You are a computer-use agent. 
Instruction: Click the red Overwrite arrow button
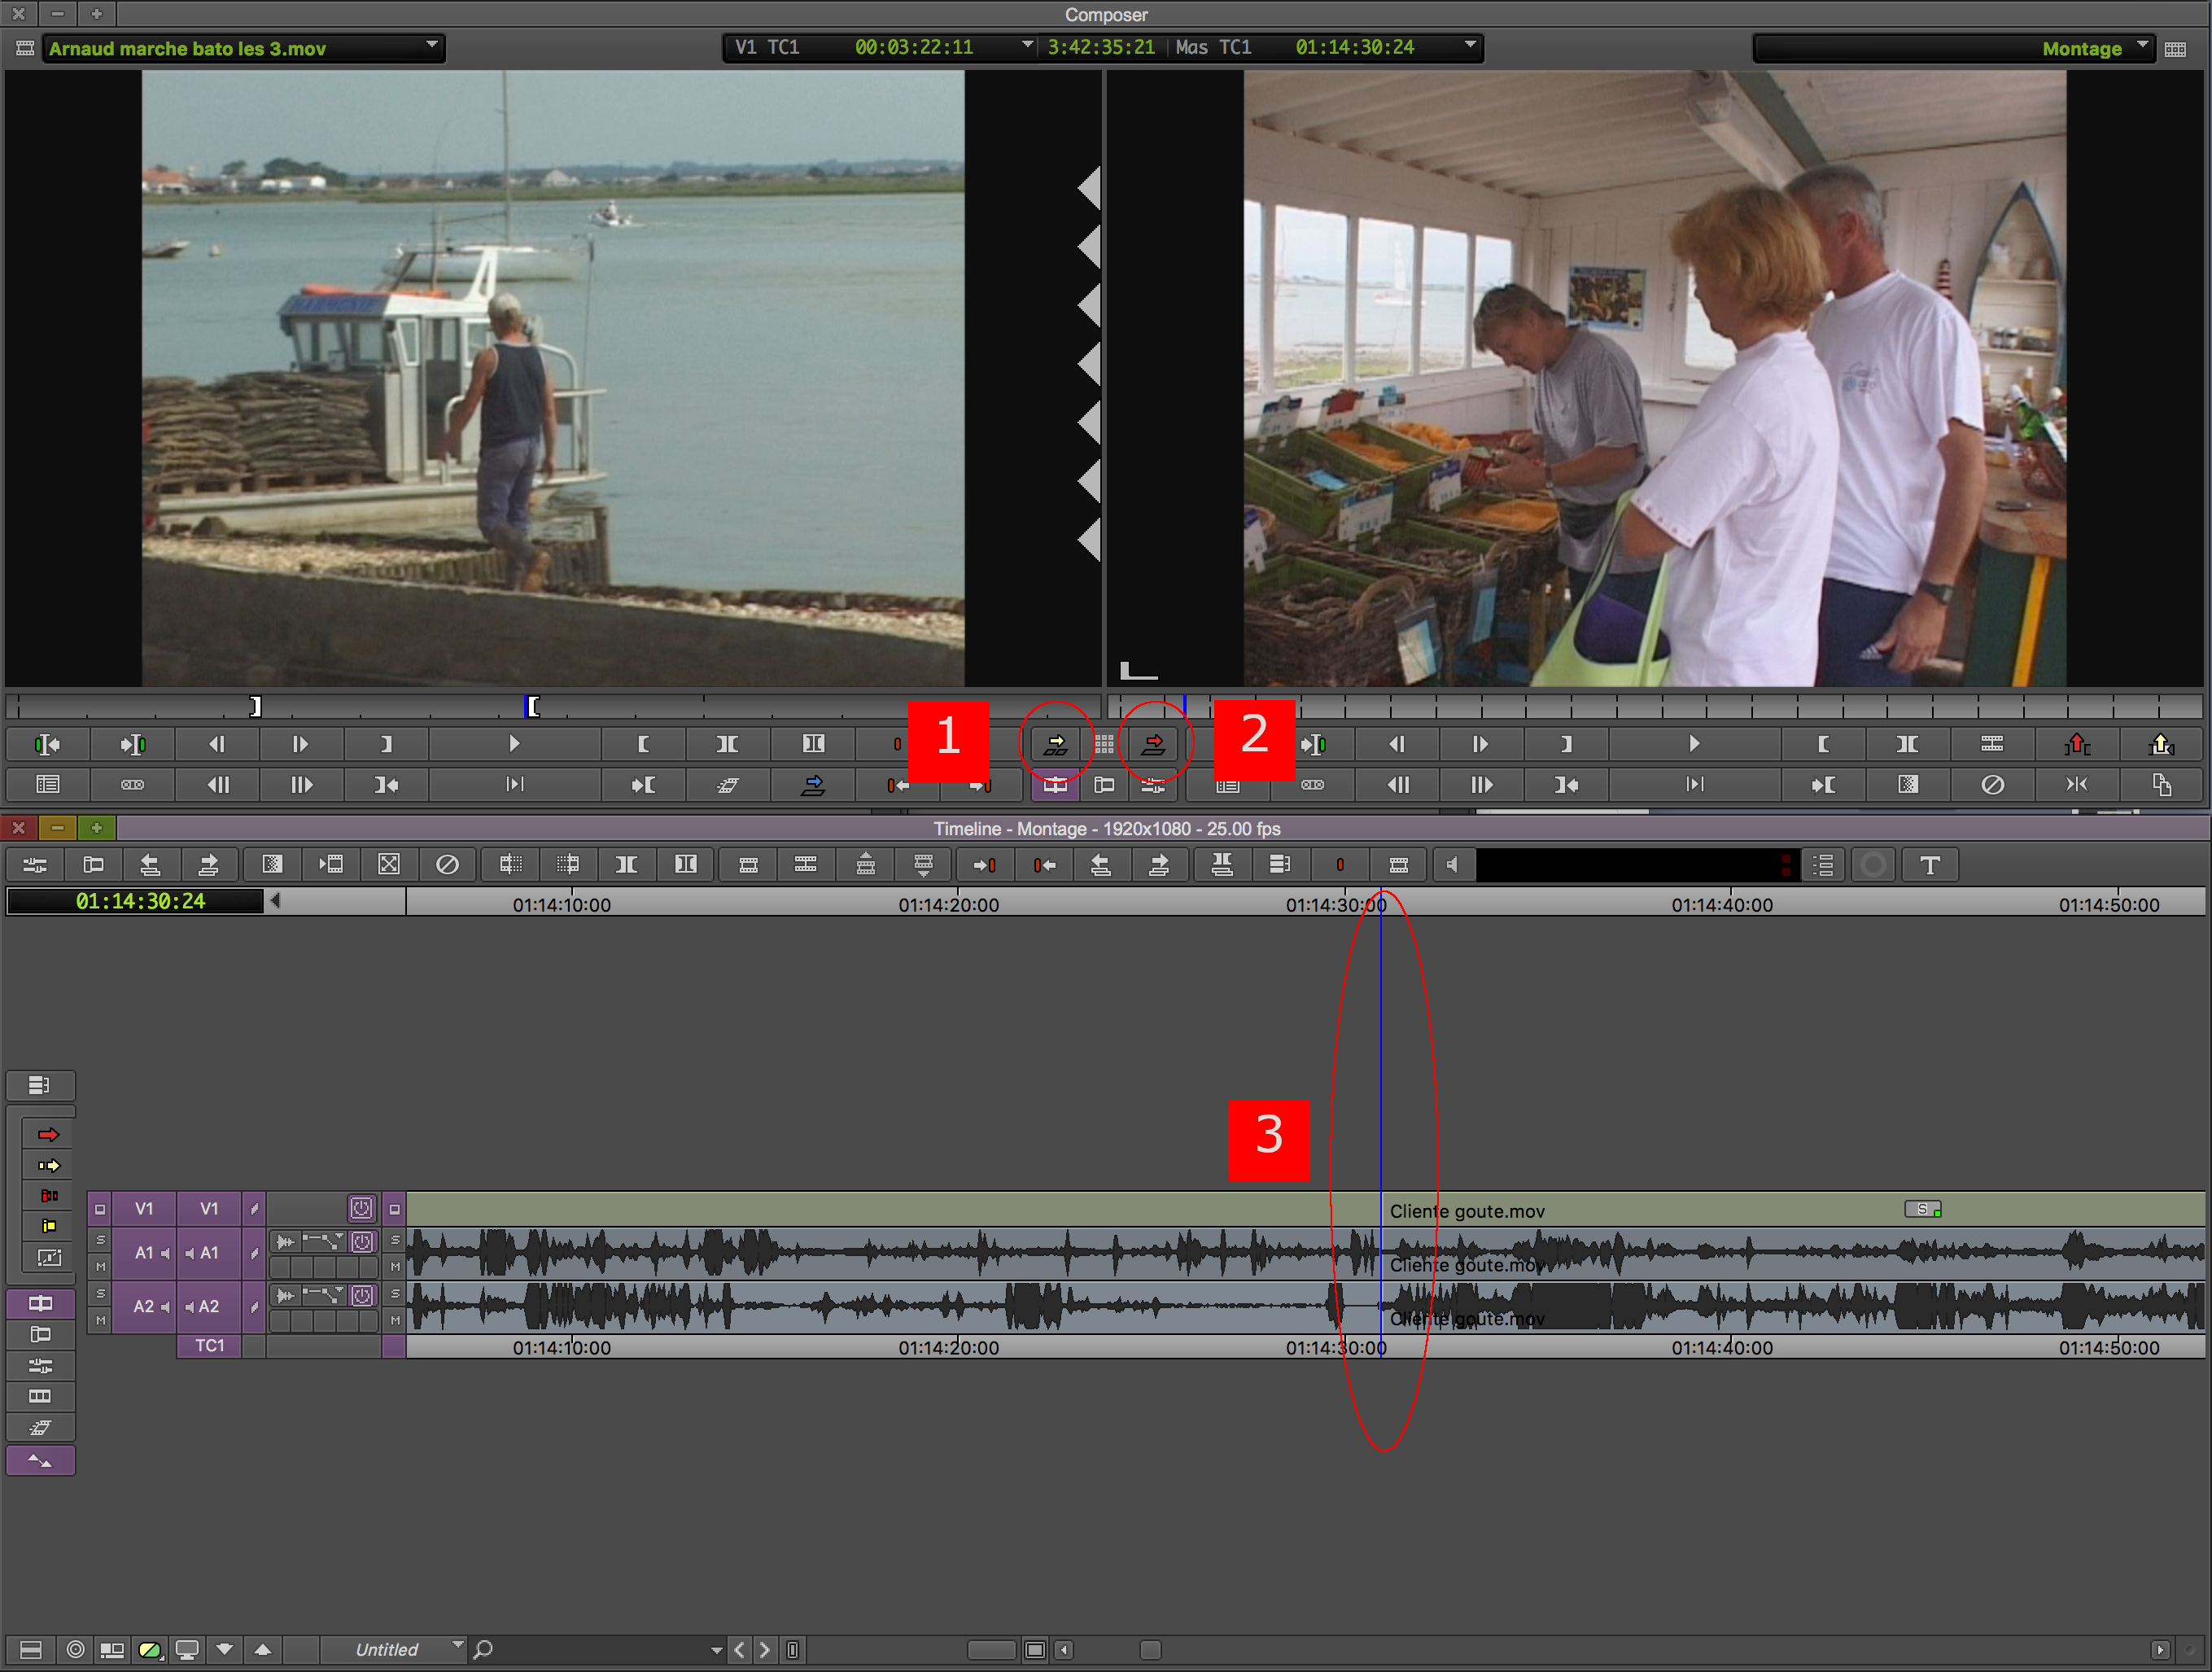[x=1153, y=744]
